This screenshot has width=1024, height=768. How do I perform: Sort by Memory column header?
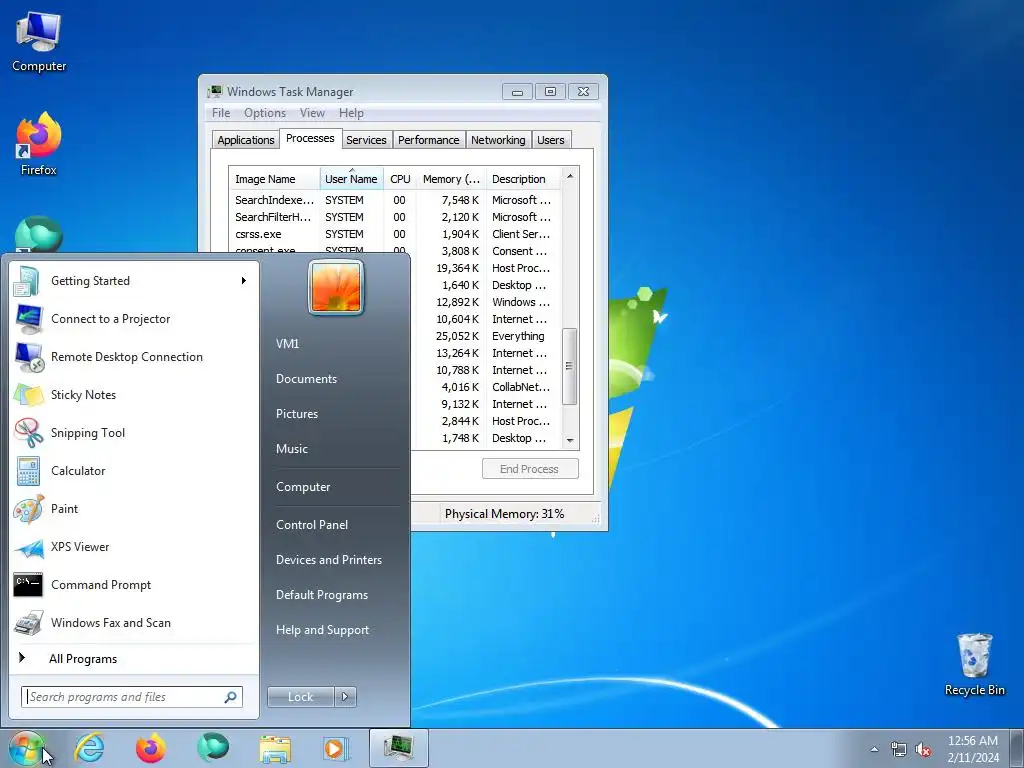[x=451, y=179]
